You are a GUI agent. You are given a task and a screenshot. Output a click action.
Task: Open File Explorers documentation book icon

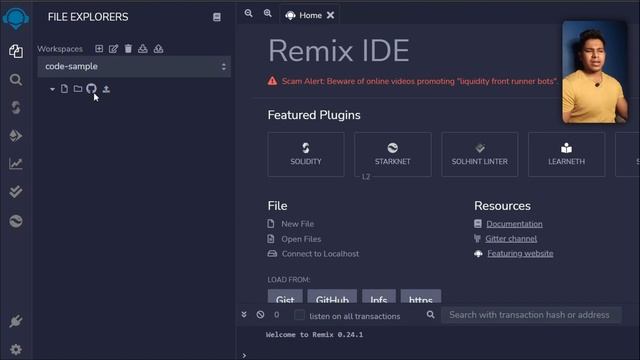(x=217, y=17)
